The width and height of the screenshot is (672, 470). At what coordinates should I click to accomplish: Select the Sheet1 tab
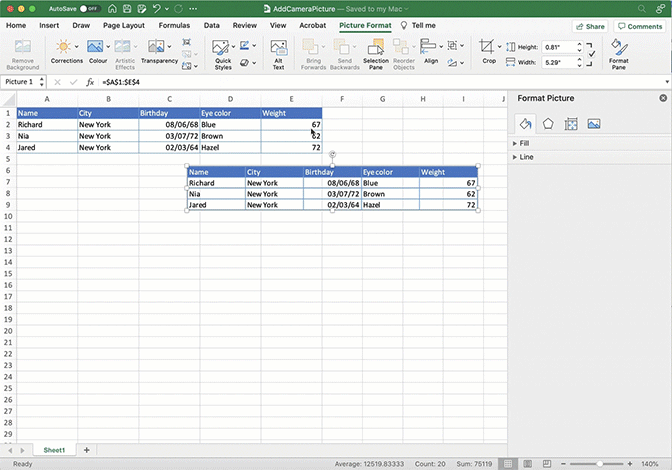(54, 450)
